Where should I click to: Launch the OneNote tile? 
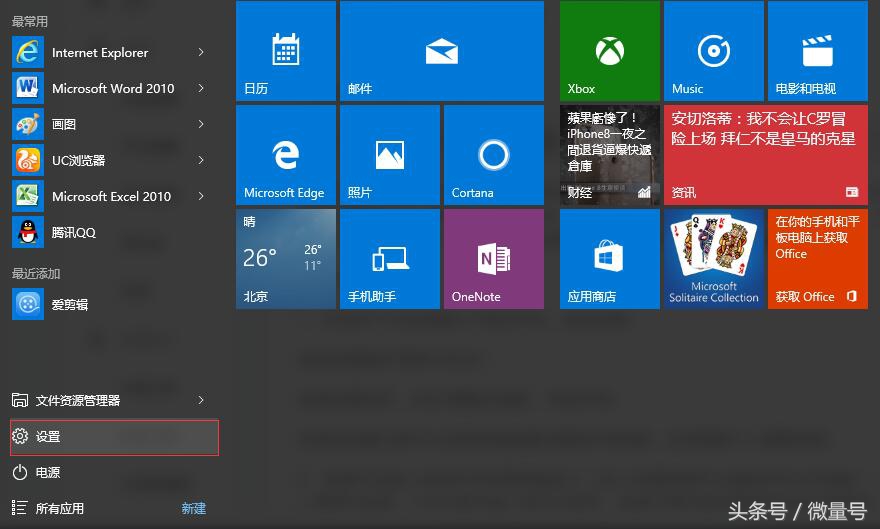(493, 259)
